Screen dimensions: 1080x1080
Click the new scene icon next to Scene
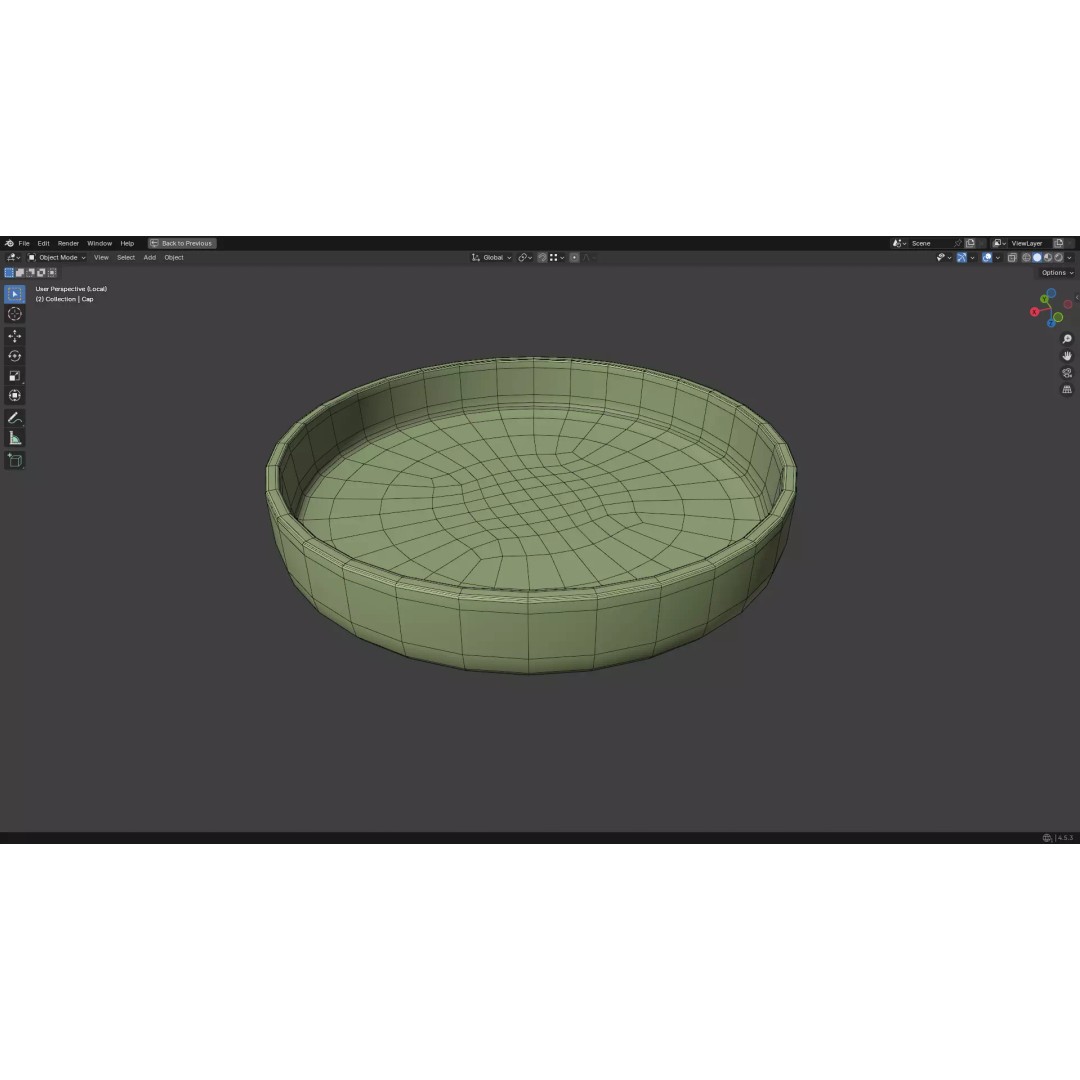pyautogui.click(x=970, y=243)
